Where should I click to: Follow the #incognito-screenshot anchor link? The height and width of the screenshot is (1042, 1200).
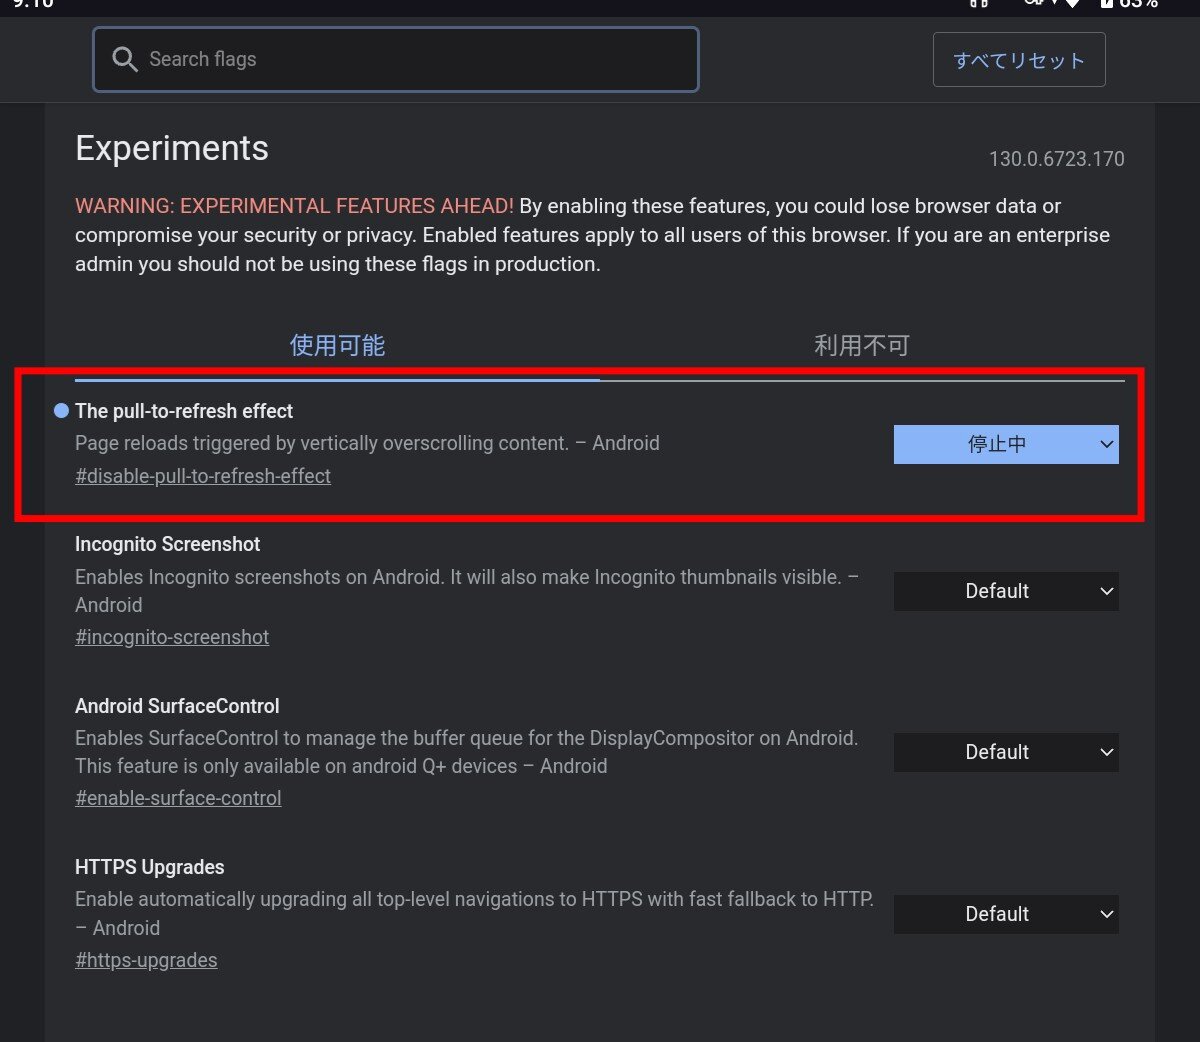pyautogui.click(x=172, y=637)
